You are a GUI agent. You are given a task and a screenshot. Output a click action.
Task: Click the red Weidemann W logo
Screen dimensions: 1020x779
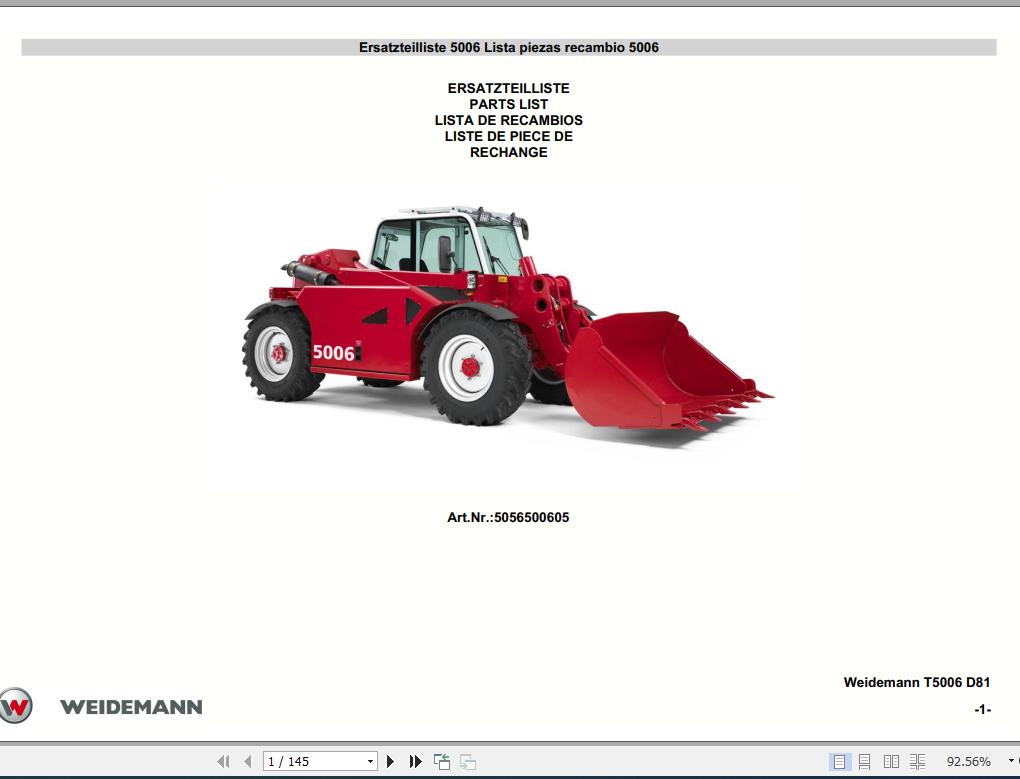[17, 705]
